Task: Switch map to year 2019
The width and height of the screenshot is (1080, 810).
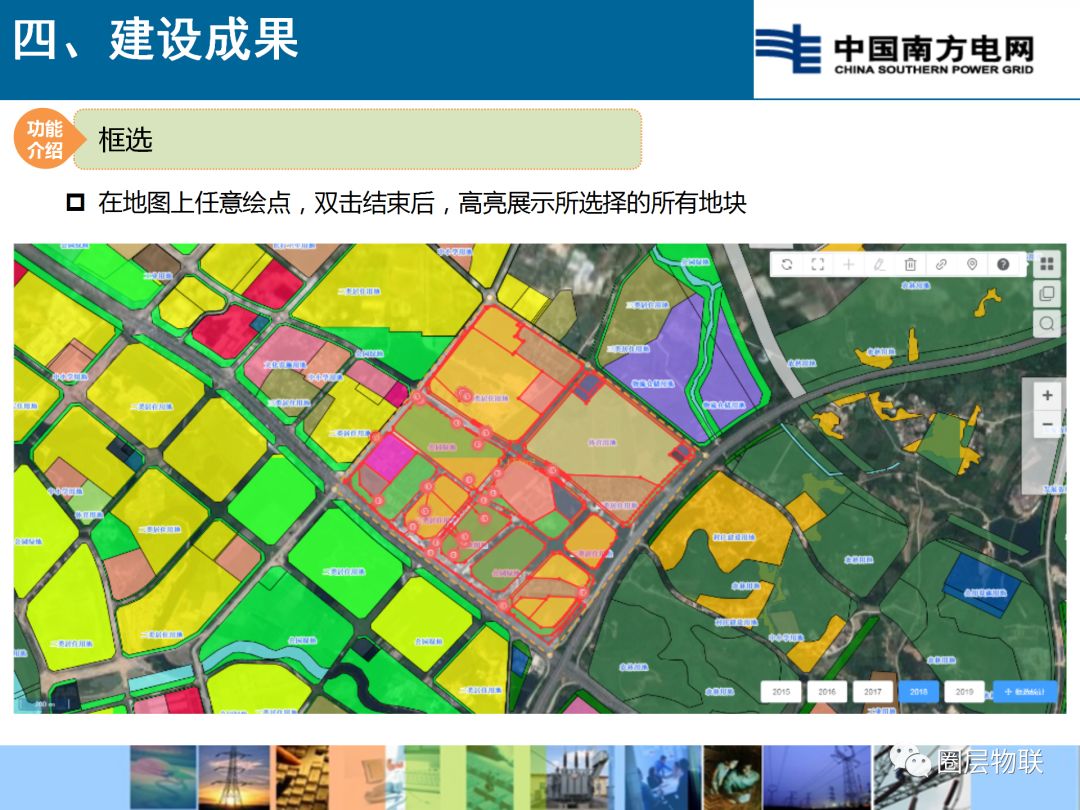Action: [x=964, y=692]
